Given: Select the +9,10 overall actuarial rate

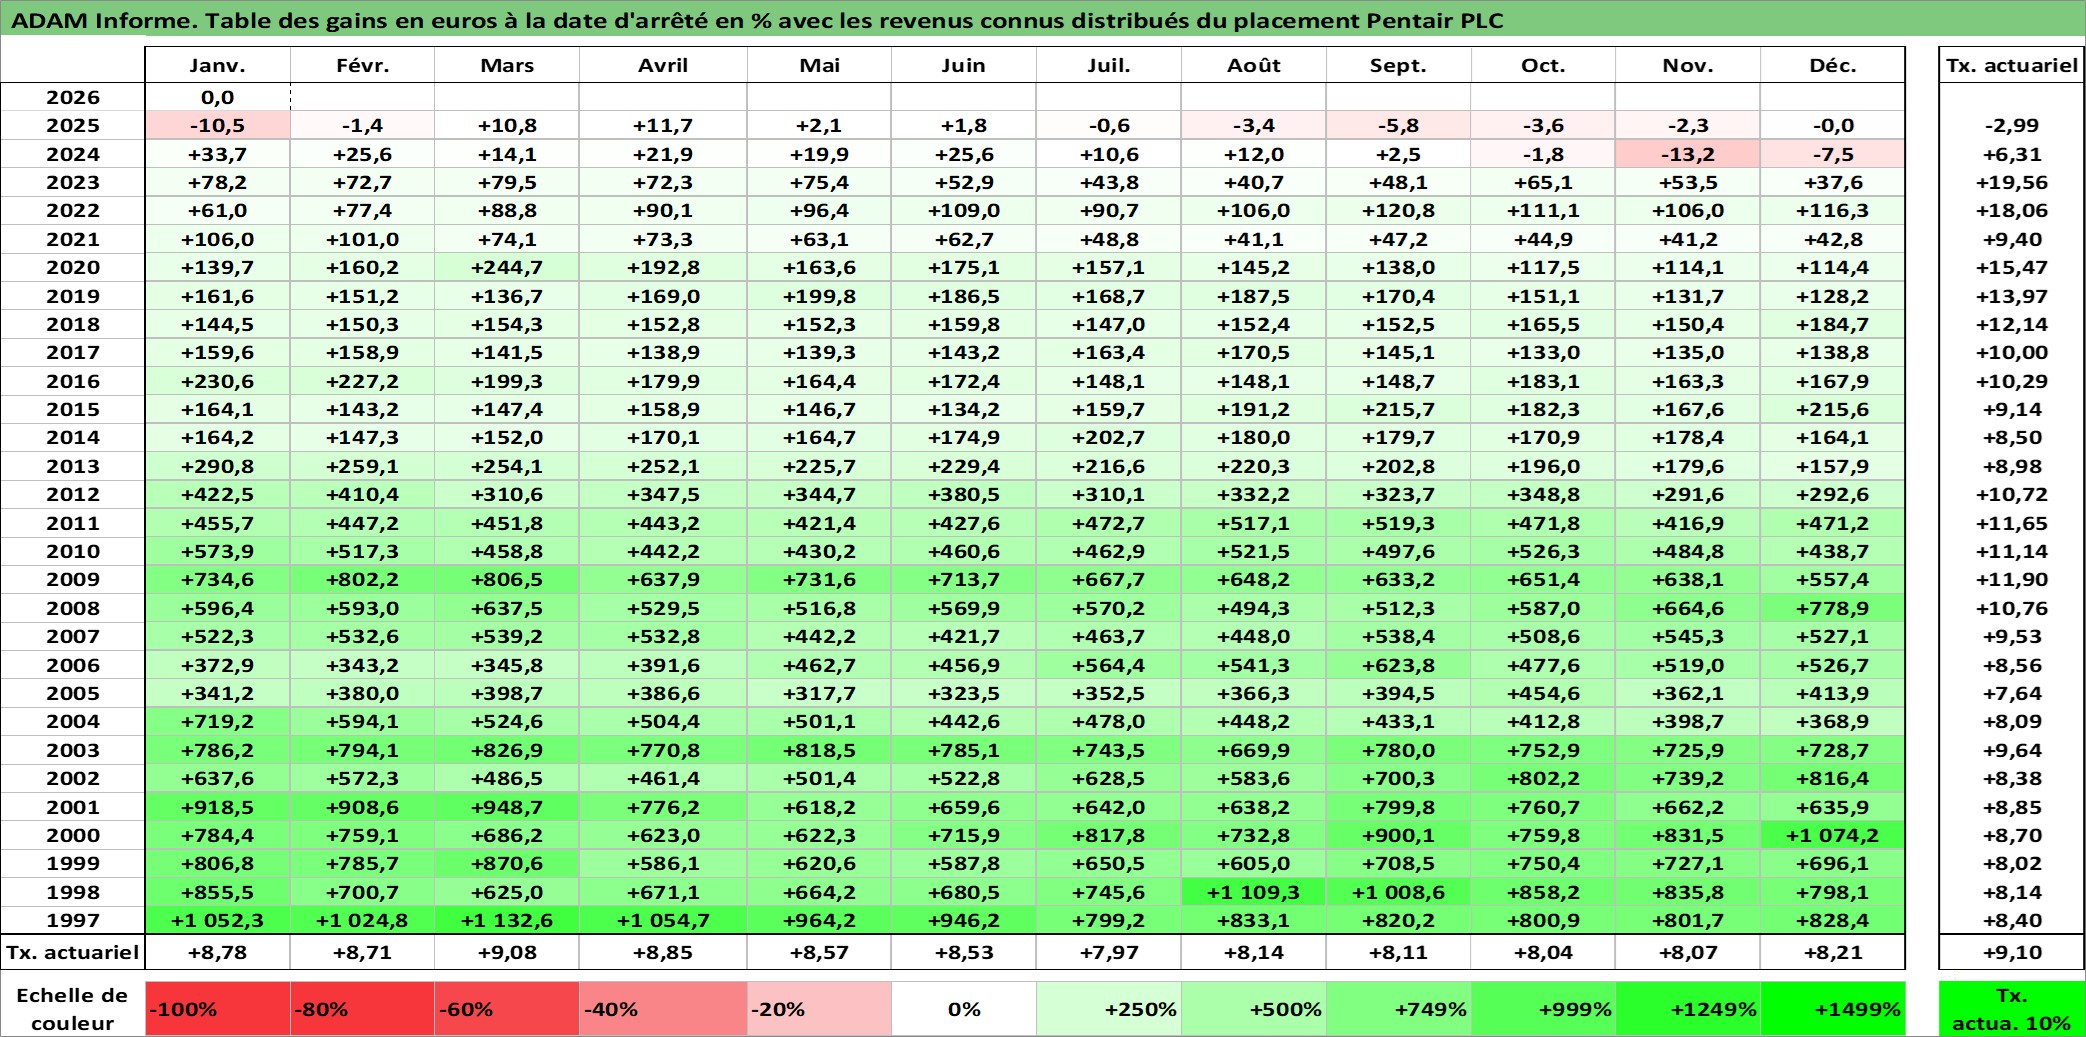Looking at the screenshot, I should [2011, 952].
